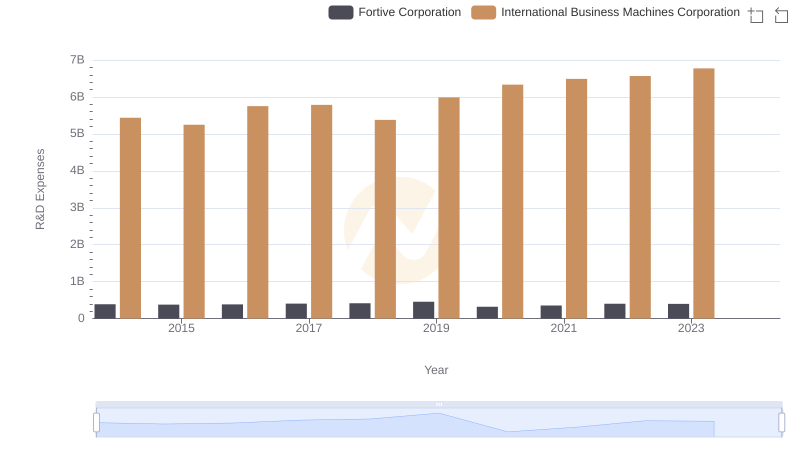Click the R&D Expenses axis title
800x461 pixels.
coord(40,189)
